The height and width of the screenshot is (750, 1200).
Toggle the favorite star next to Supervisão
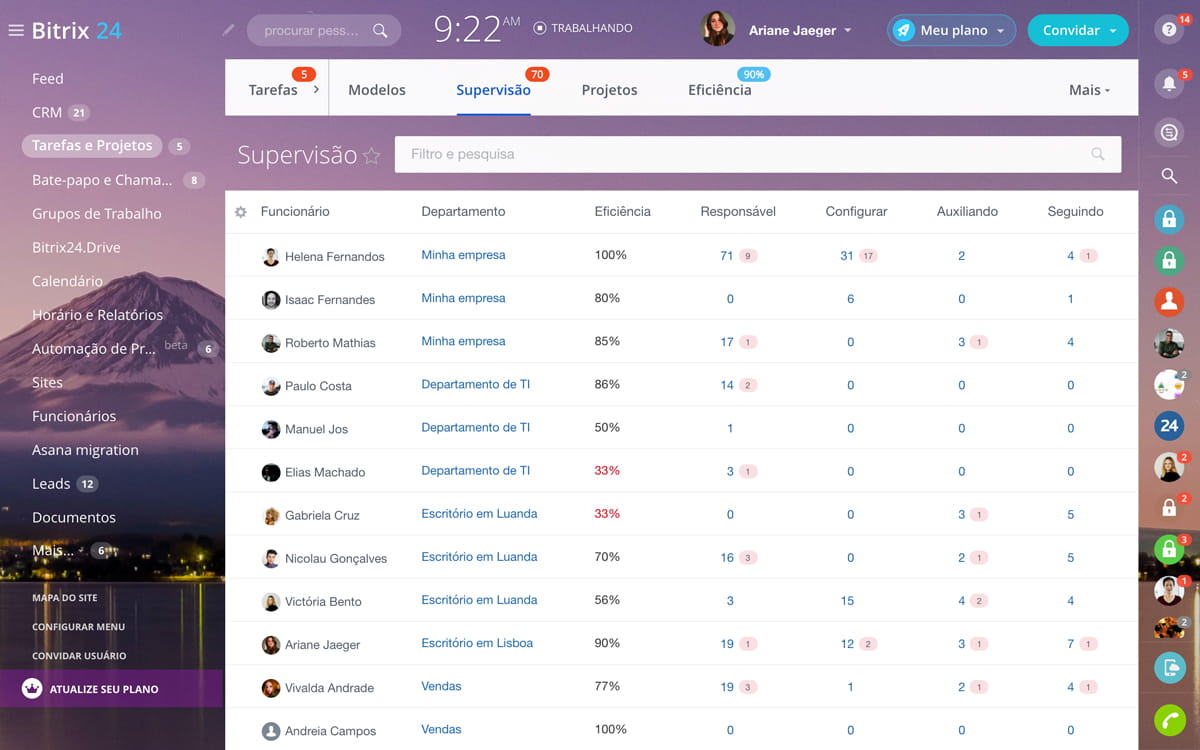click(x=372, y=156)
